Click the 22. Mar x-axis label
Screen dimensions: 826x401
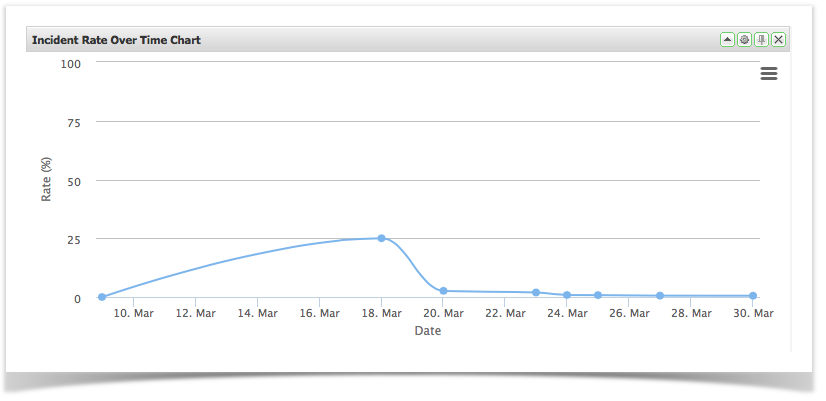click(505, 314)
